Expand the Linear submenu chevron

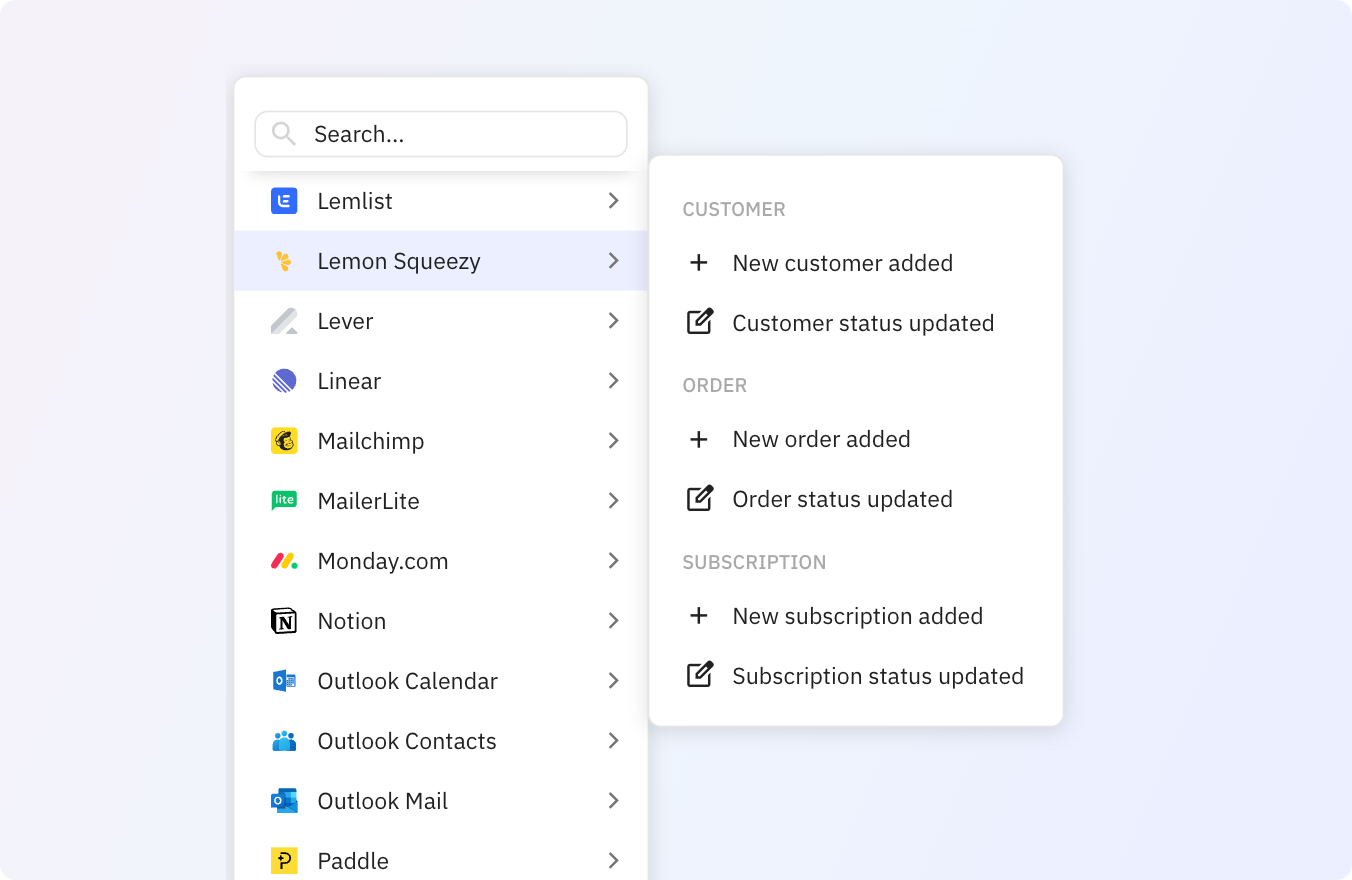[614, 381]
